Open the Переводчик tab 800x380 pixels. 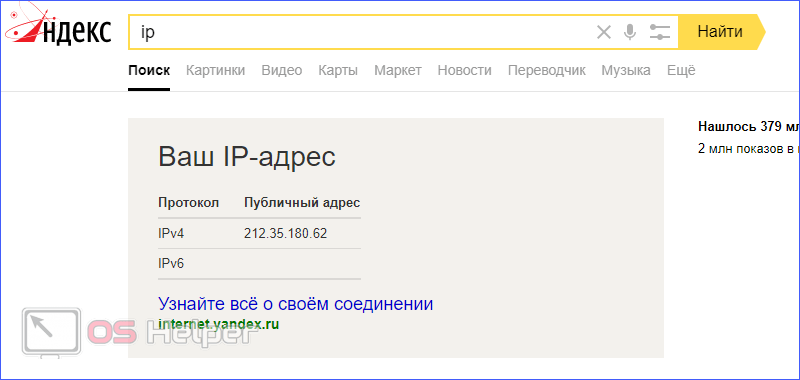pyautogui.click(x=546, y=70)
